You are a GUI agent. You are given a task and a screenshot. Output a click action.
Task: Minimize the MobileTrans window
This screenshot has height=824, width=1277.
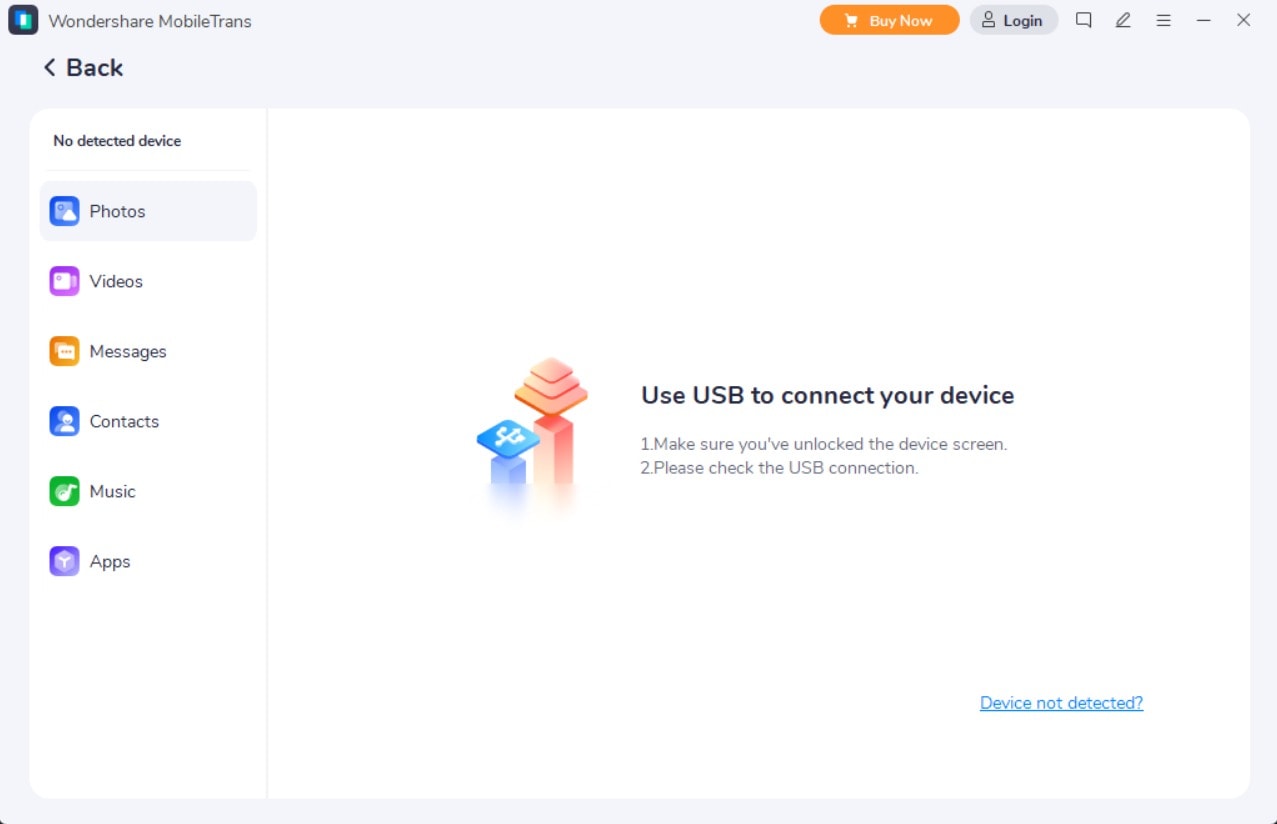point(1203,20)
